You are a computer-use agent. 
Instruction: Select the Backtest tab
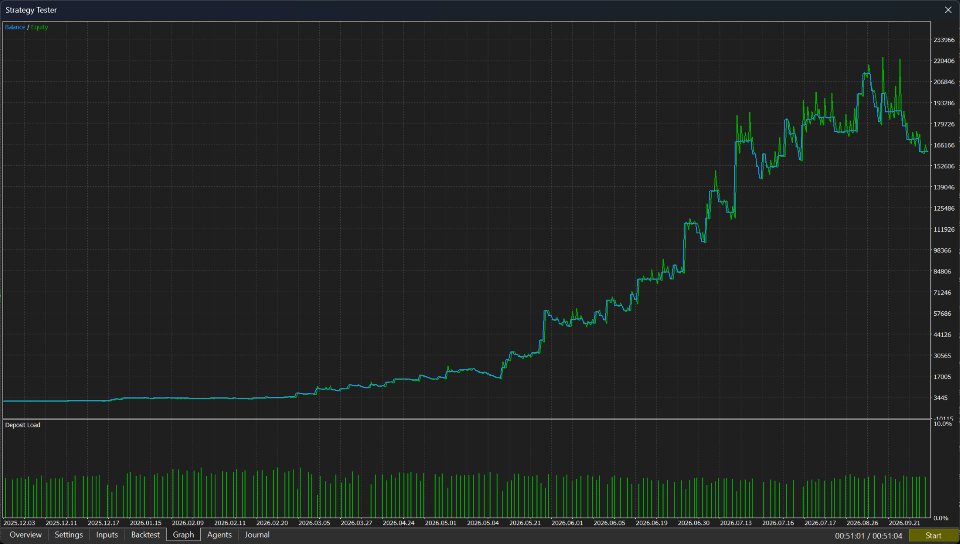point(146,535)
